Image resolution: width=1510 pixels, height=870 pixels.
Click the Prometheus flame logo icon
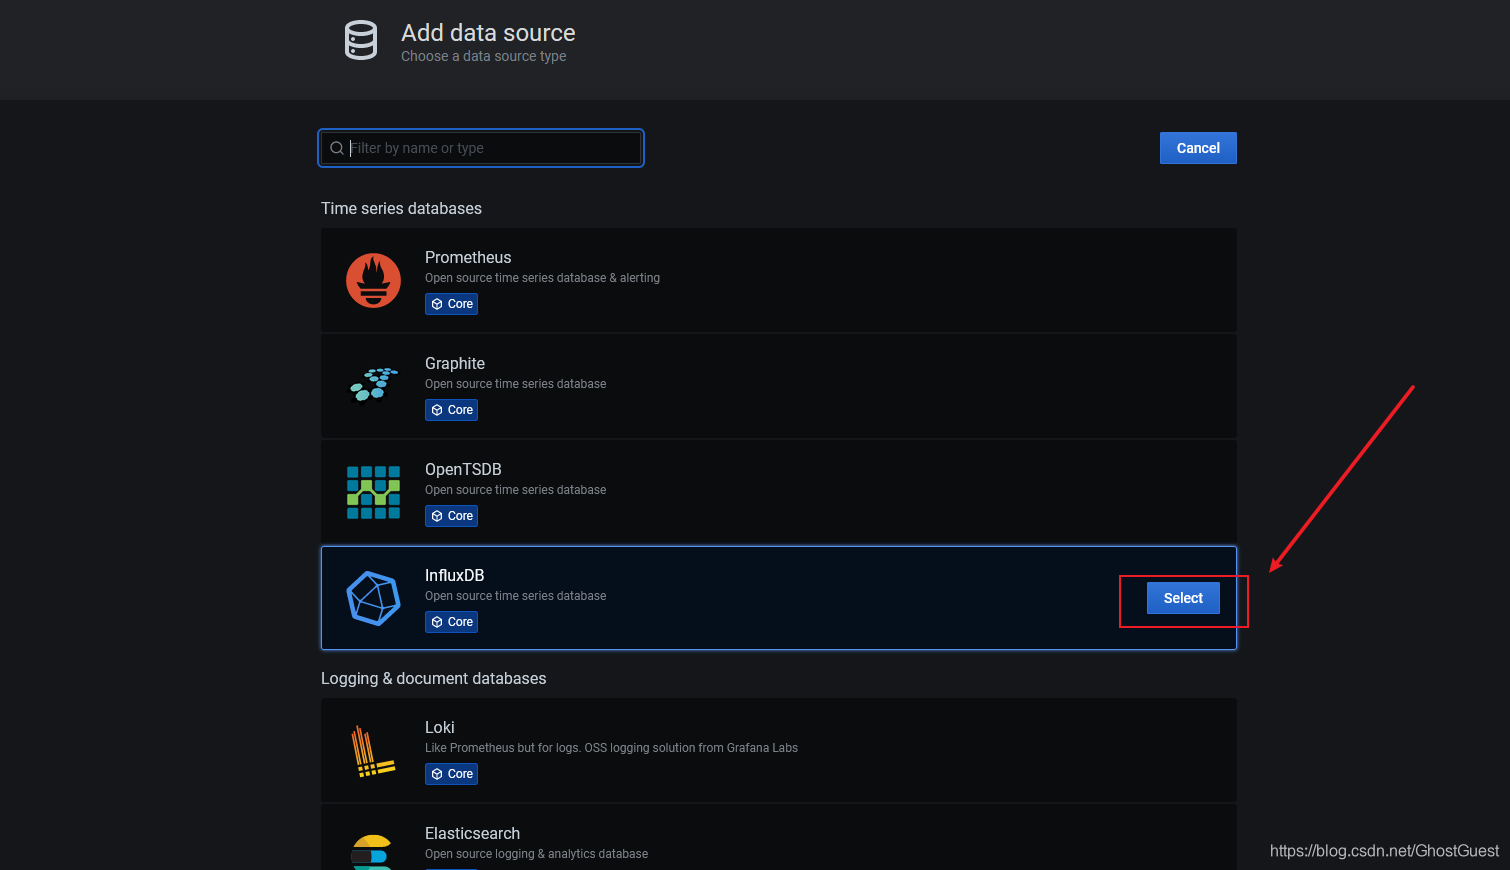coord(373,280)
